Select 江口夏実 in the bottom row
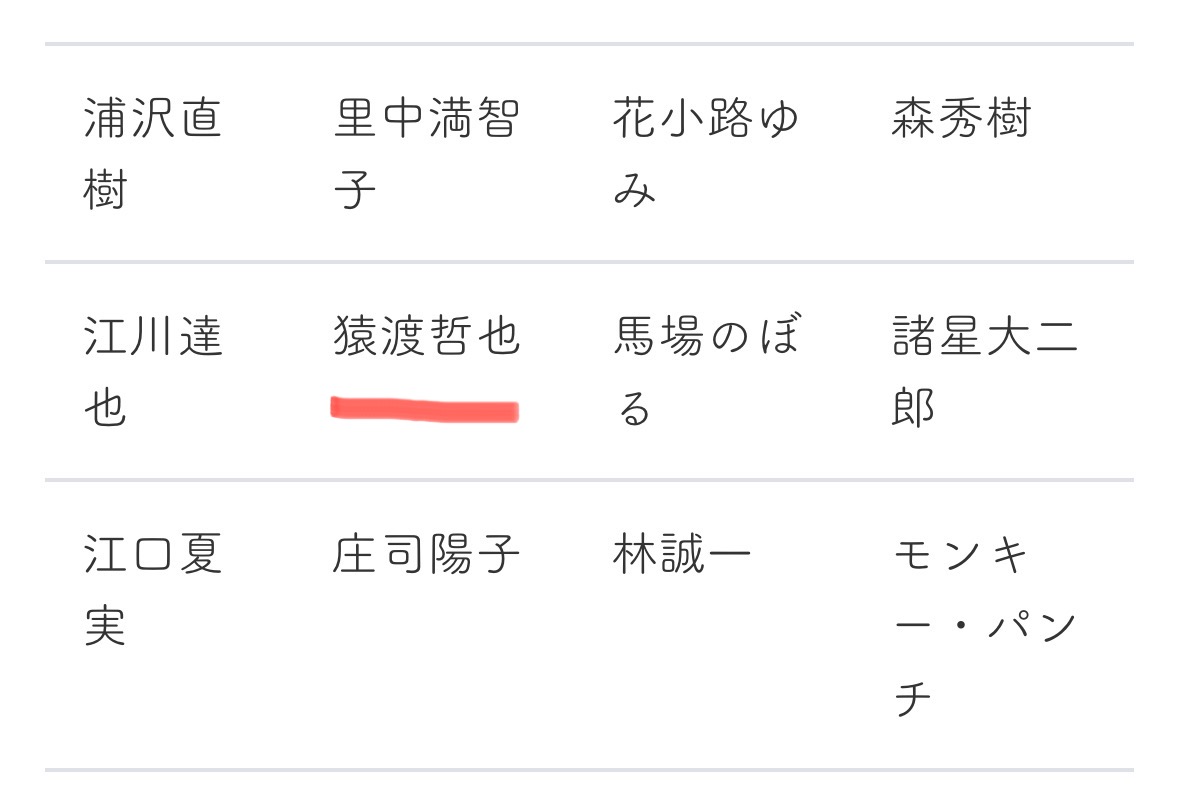 (x=152, y=589)
